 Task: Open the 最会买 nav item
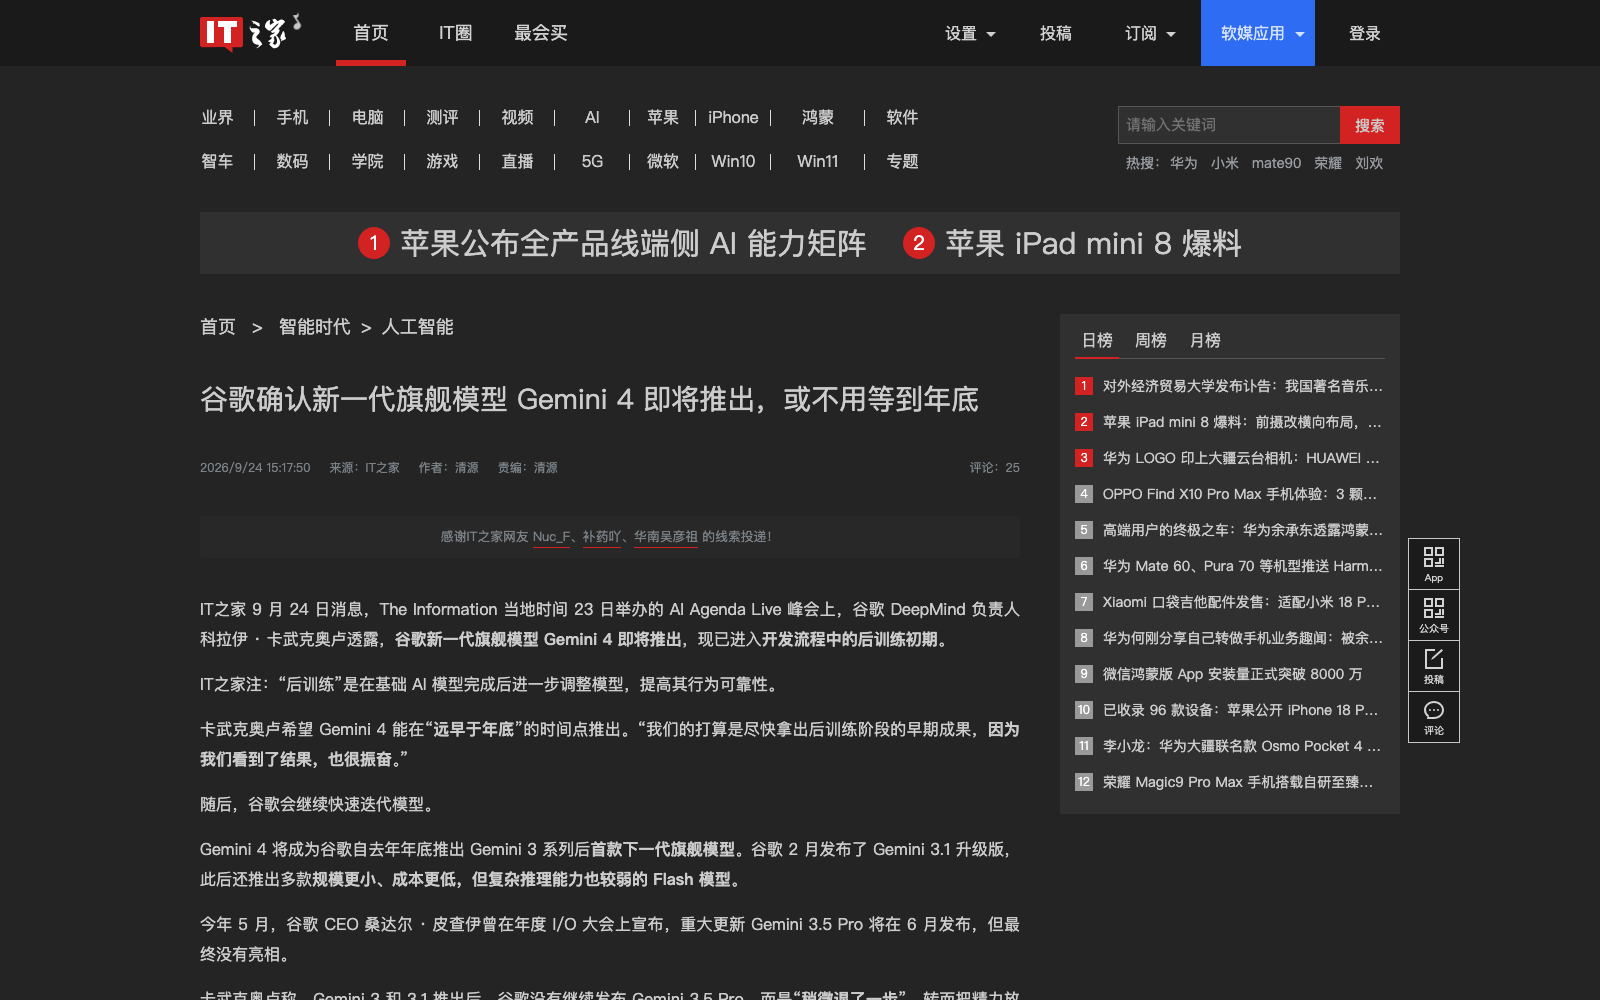pos(541,33)
